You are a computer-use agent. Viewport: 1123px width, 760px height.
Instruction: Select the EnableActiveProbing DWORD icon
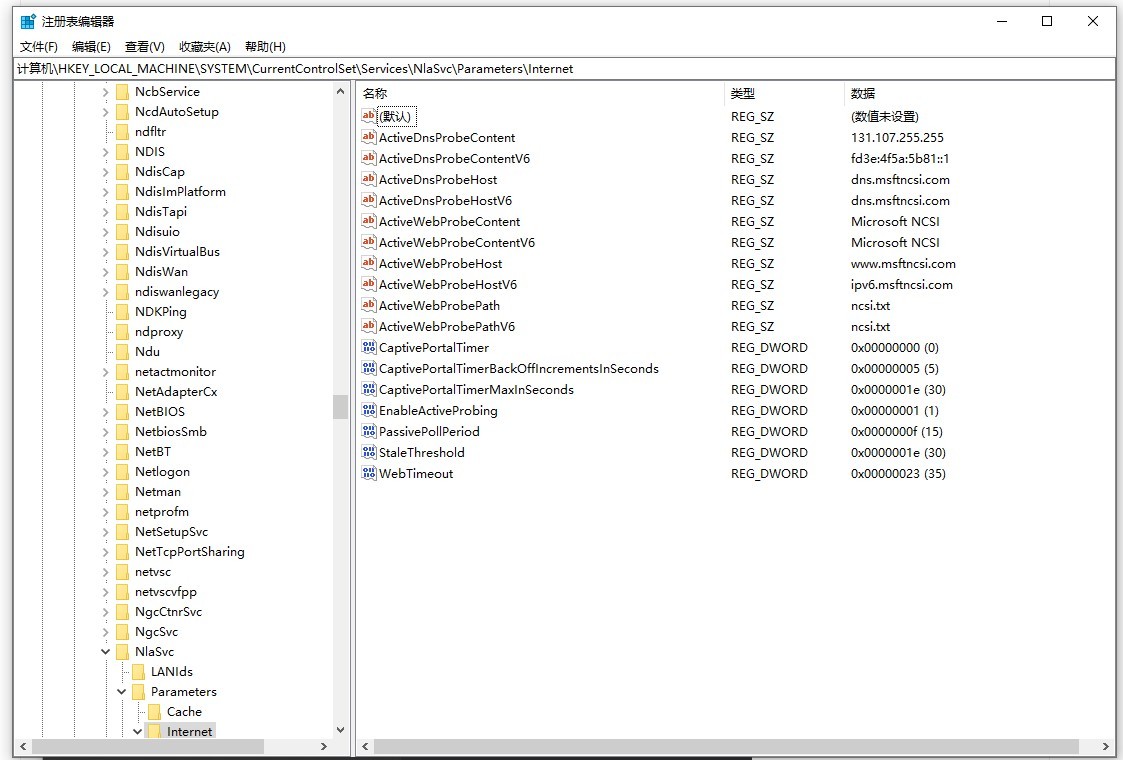click(x=368, y=410)
